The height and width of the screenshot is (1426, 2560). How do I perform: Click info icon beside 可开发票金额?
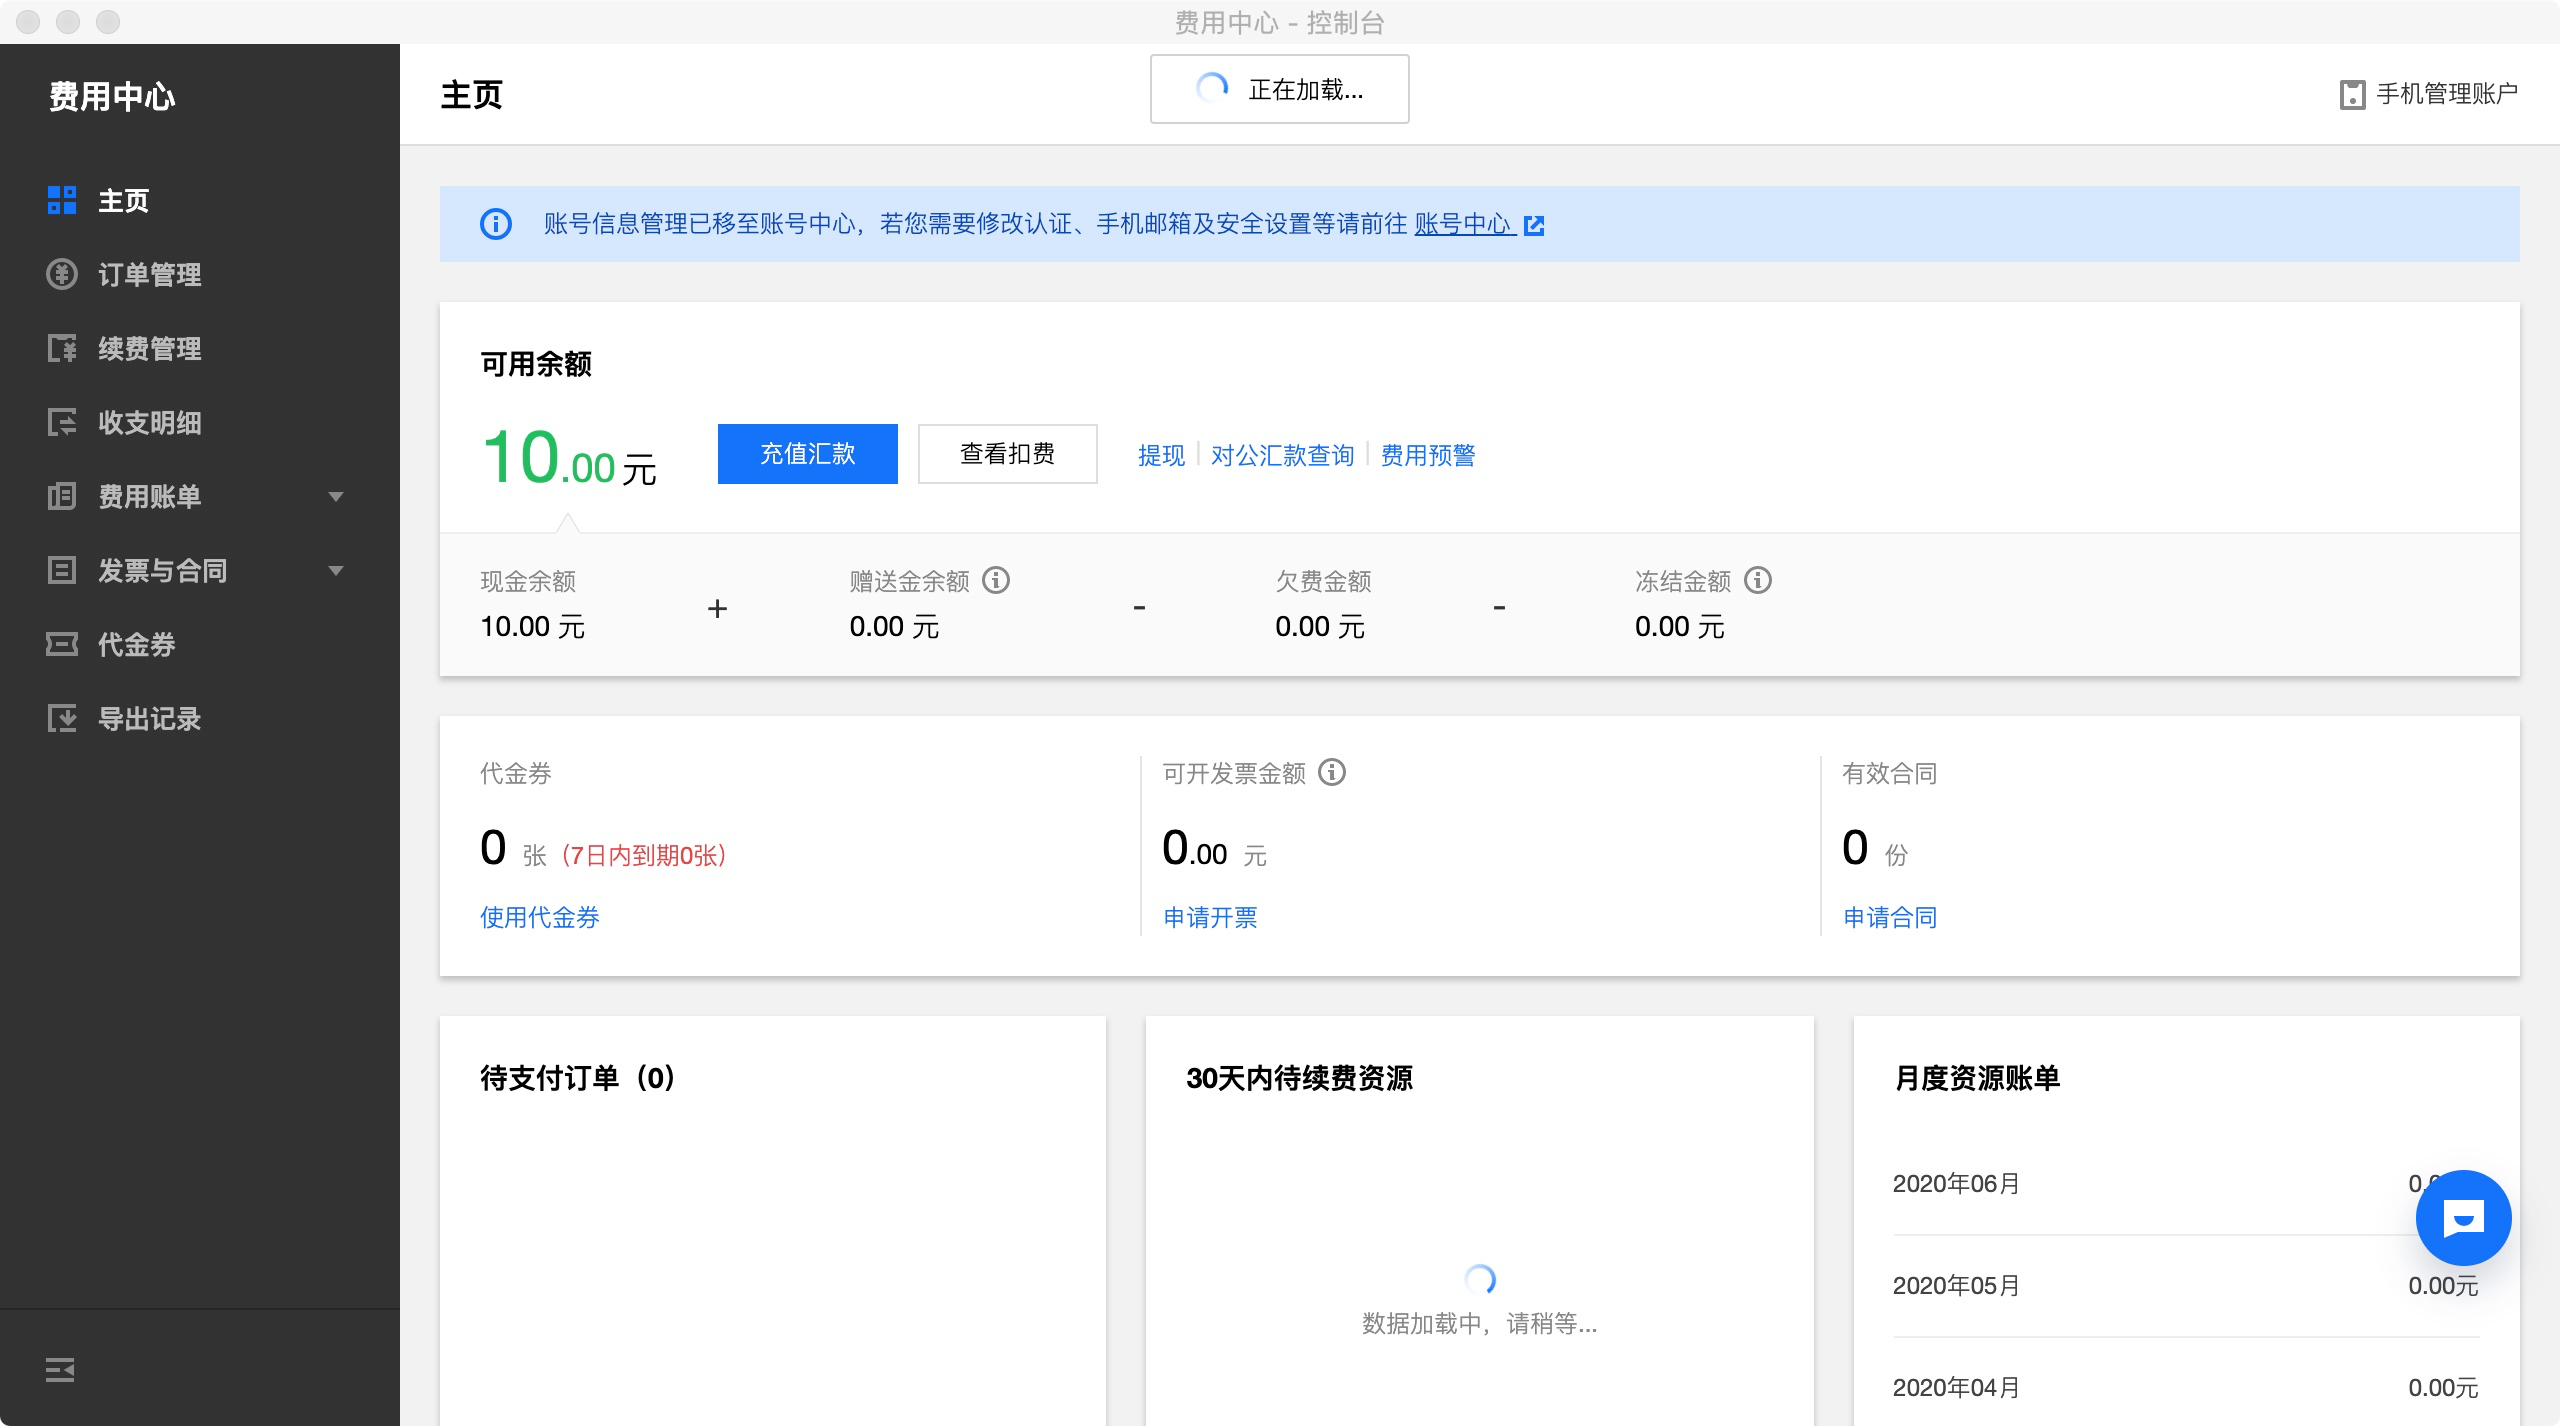tap(1332, 772)
